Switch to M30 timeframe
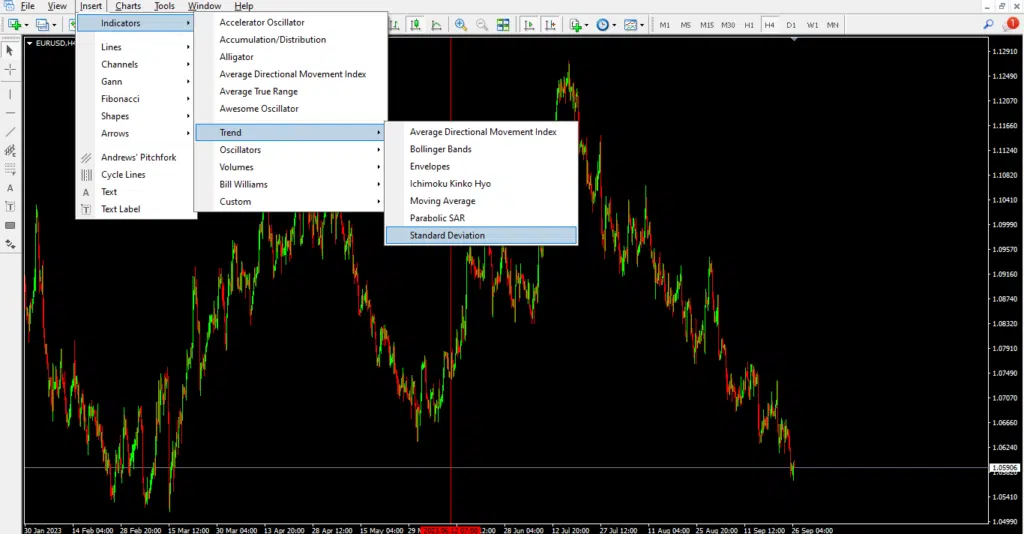The image size is (1024, 534). point(728,25)
